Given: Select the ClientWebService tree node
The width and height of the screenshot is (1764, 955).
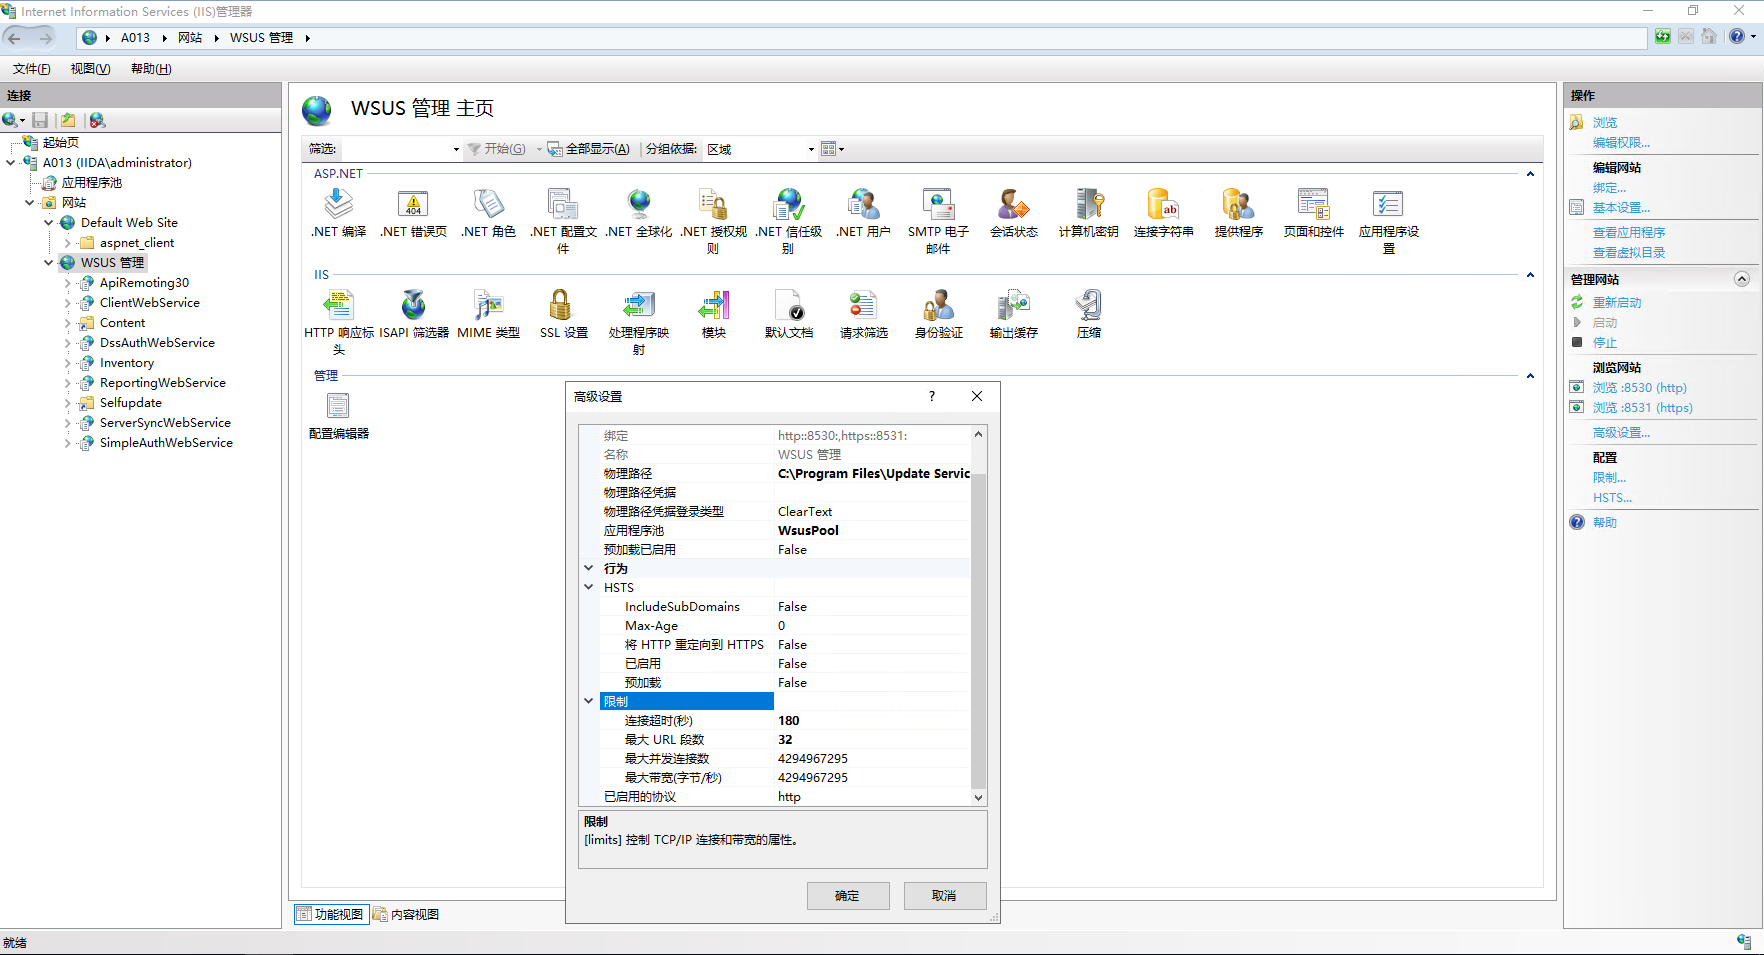Looking at the screenshot, I should [150, 303].
